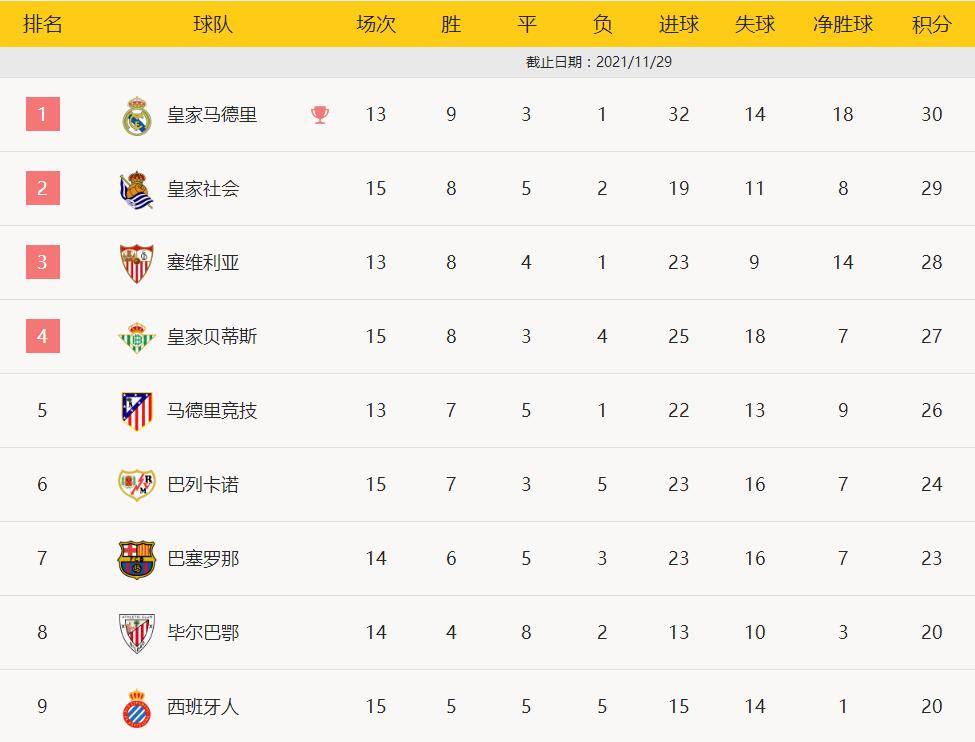The height and width of the screenshot is (742, 975).
Task: Sort by the 净胜球 column header
Action: point(843,24)
